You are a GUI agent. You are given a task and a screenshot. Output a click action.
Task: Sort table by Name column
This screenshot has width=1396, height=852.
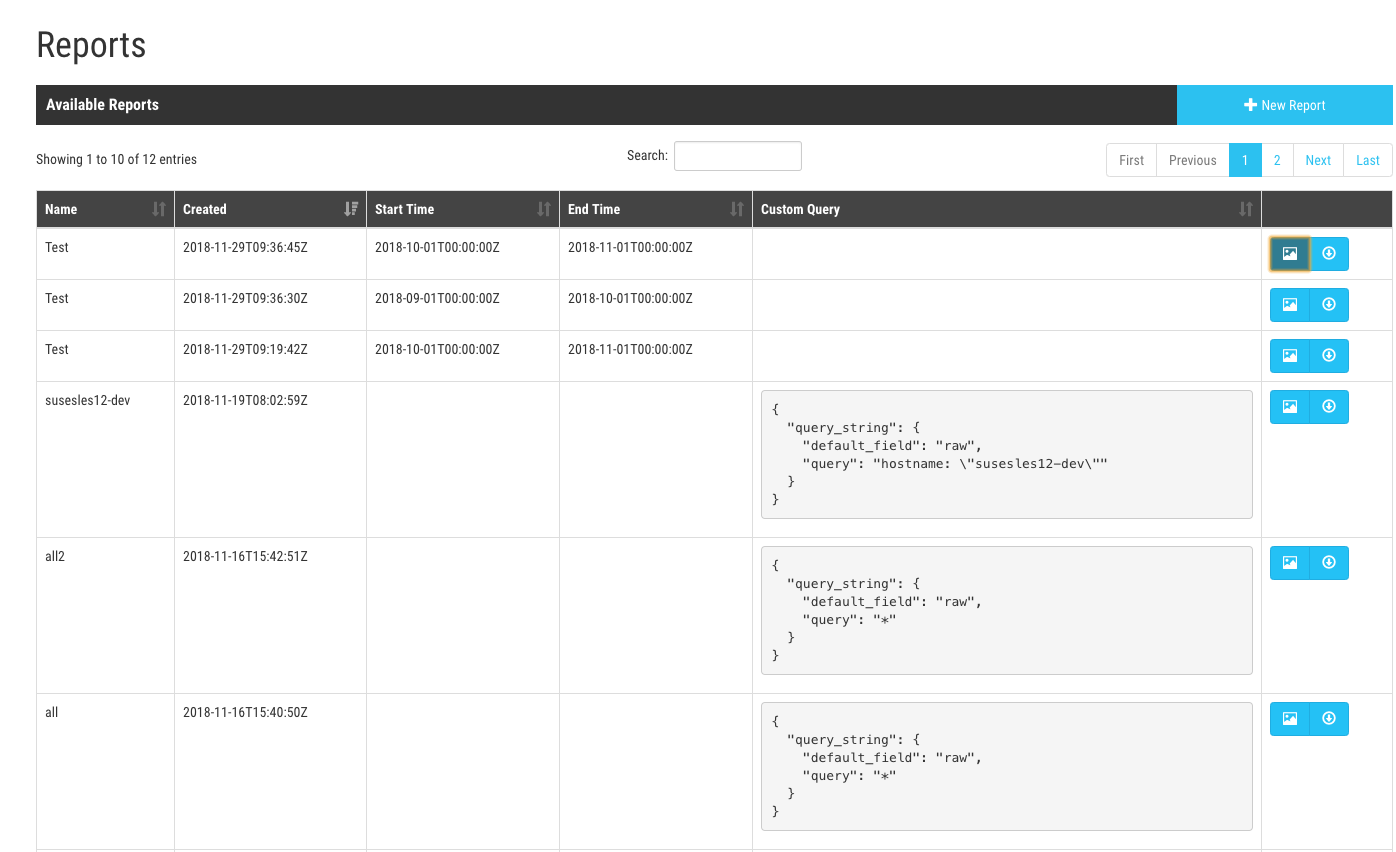coord(105,209)
